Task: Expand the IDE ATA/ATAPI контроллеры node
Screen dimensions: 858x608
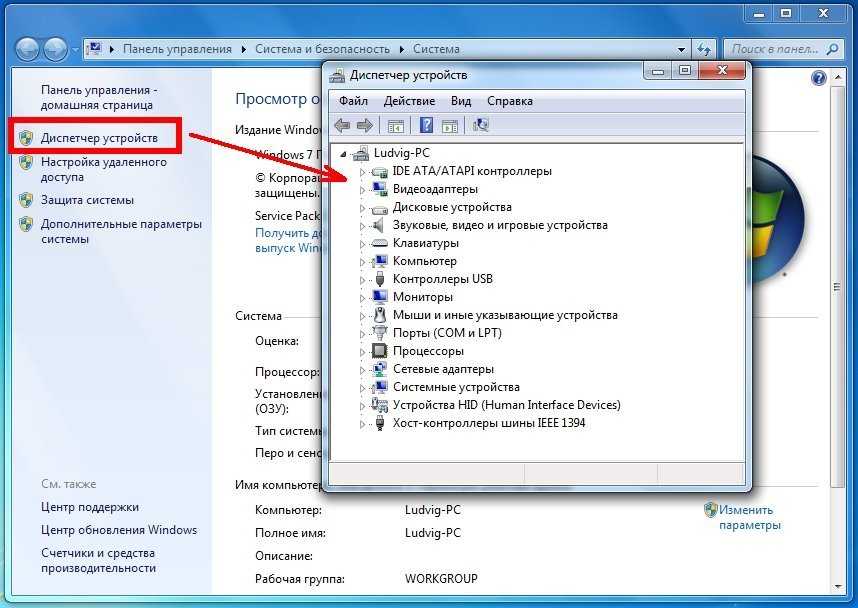Action: tap(362, 172)
